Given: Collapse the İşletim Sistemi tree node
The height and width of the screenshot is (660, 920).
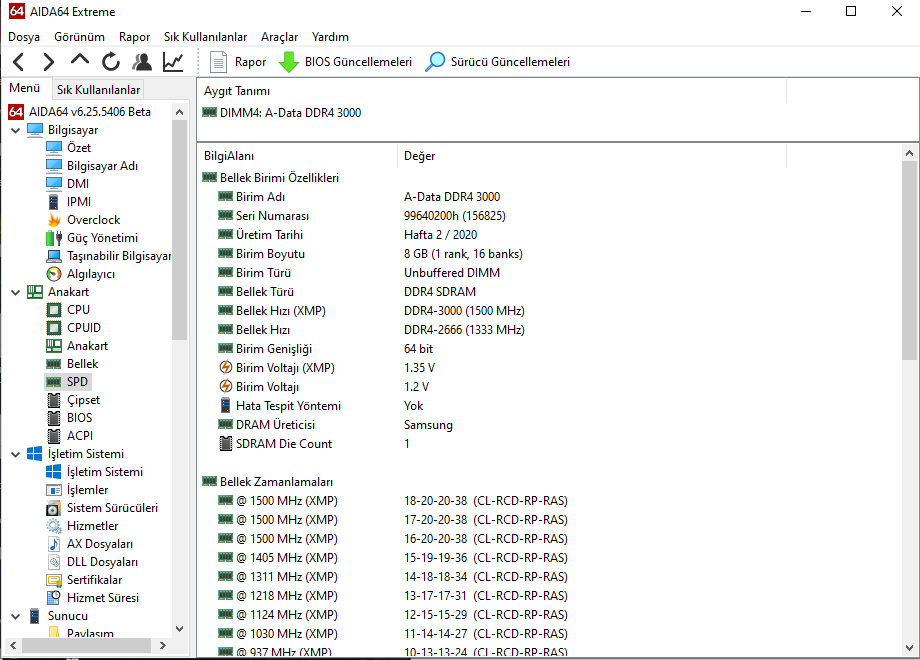Looking at the screenshot, I should coord(16,454).
